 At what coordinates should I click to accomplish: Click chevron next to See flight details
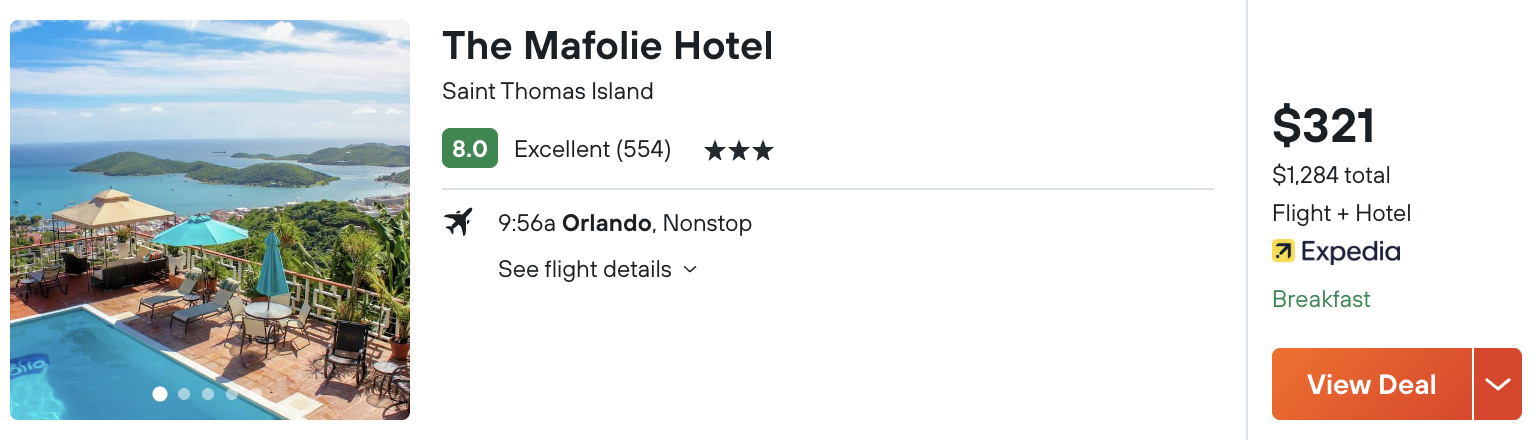pos(689,270)
